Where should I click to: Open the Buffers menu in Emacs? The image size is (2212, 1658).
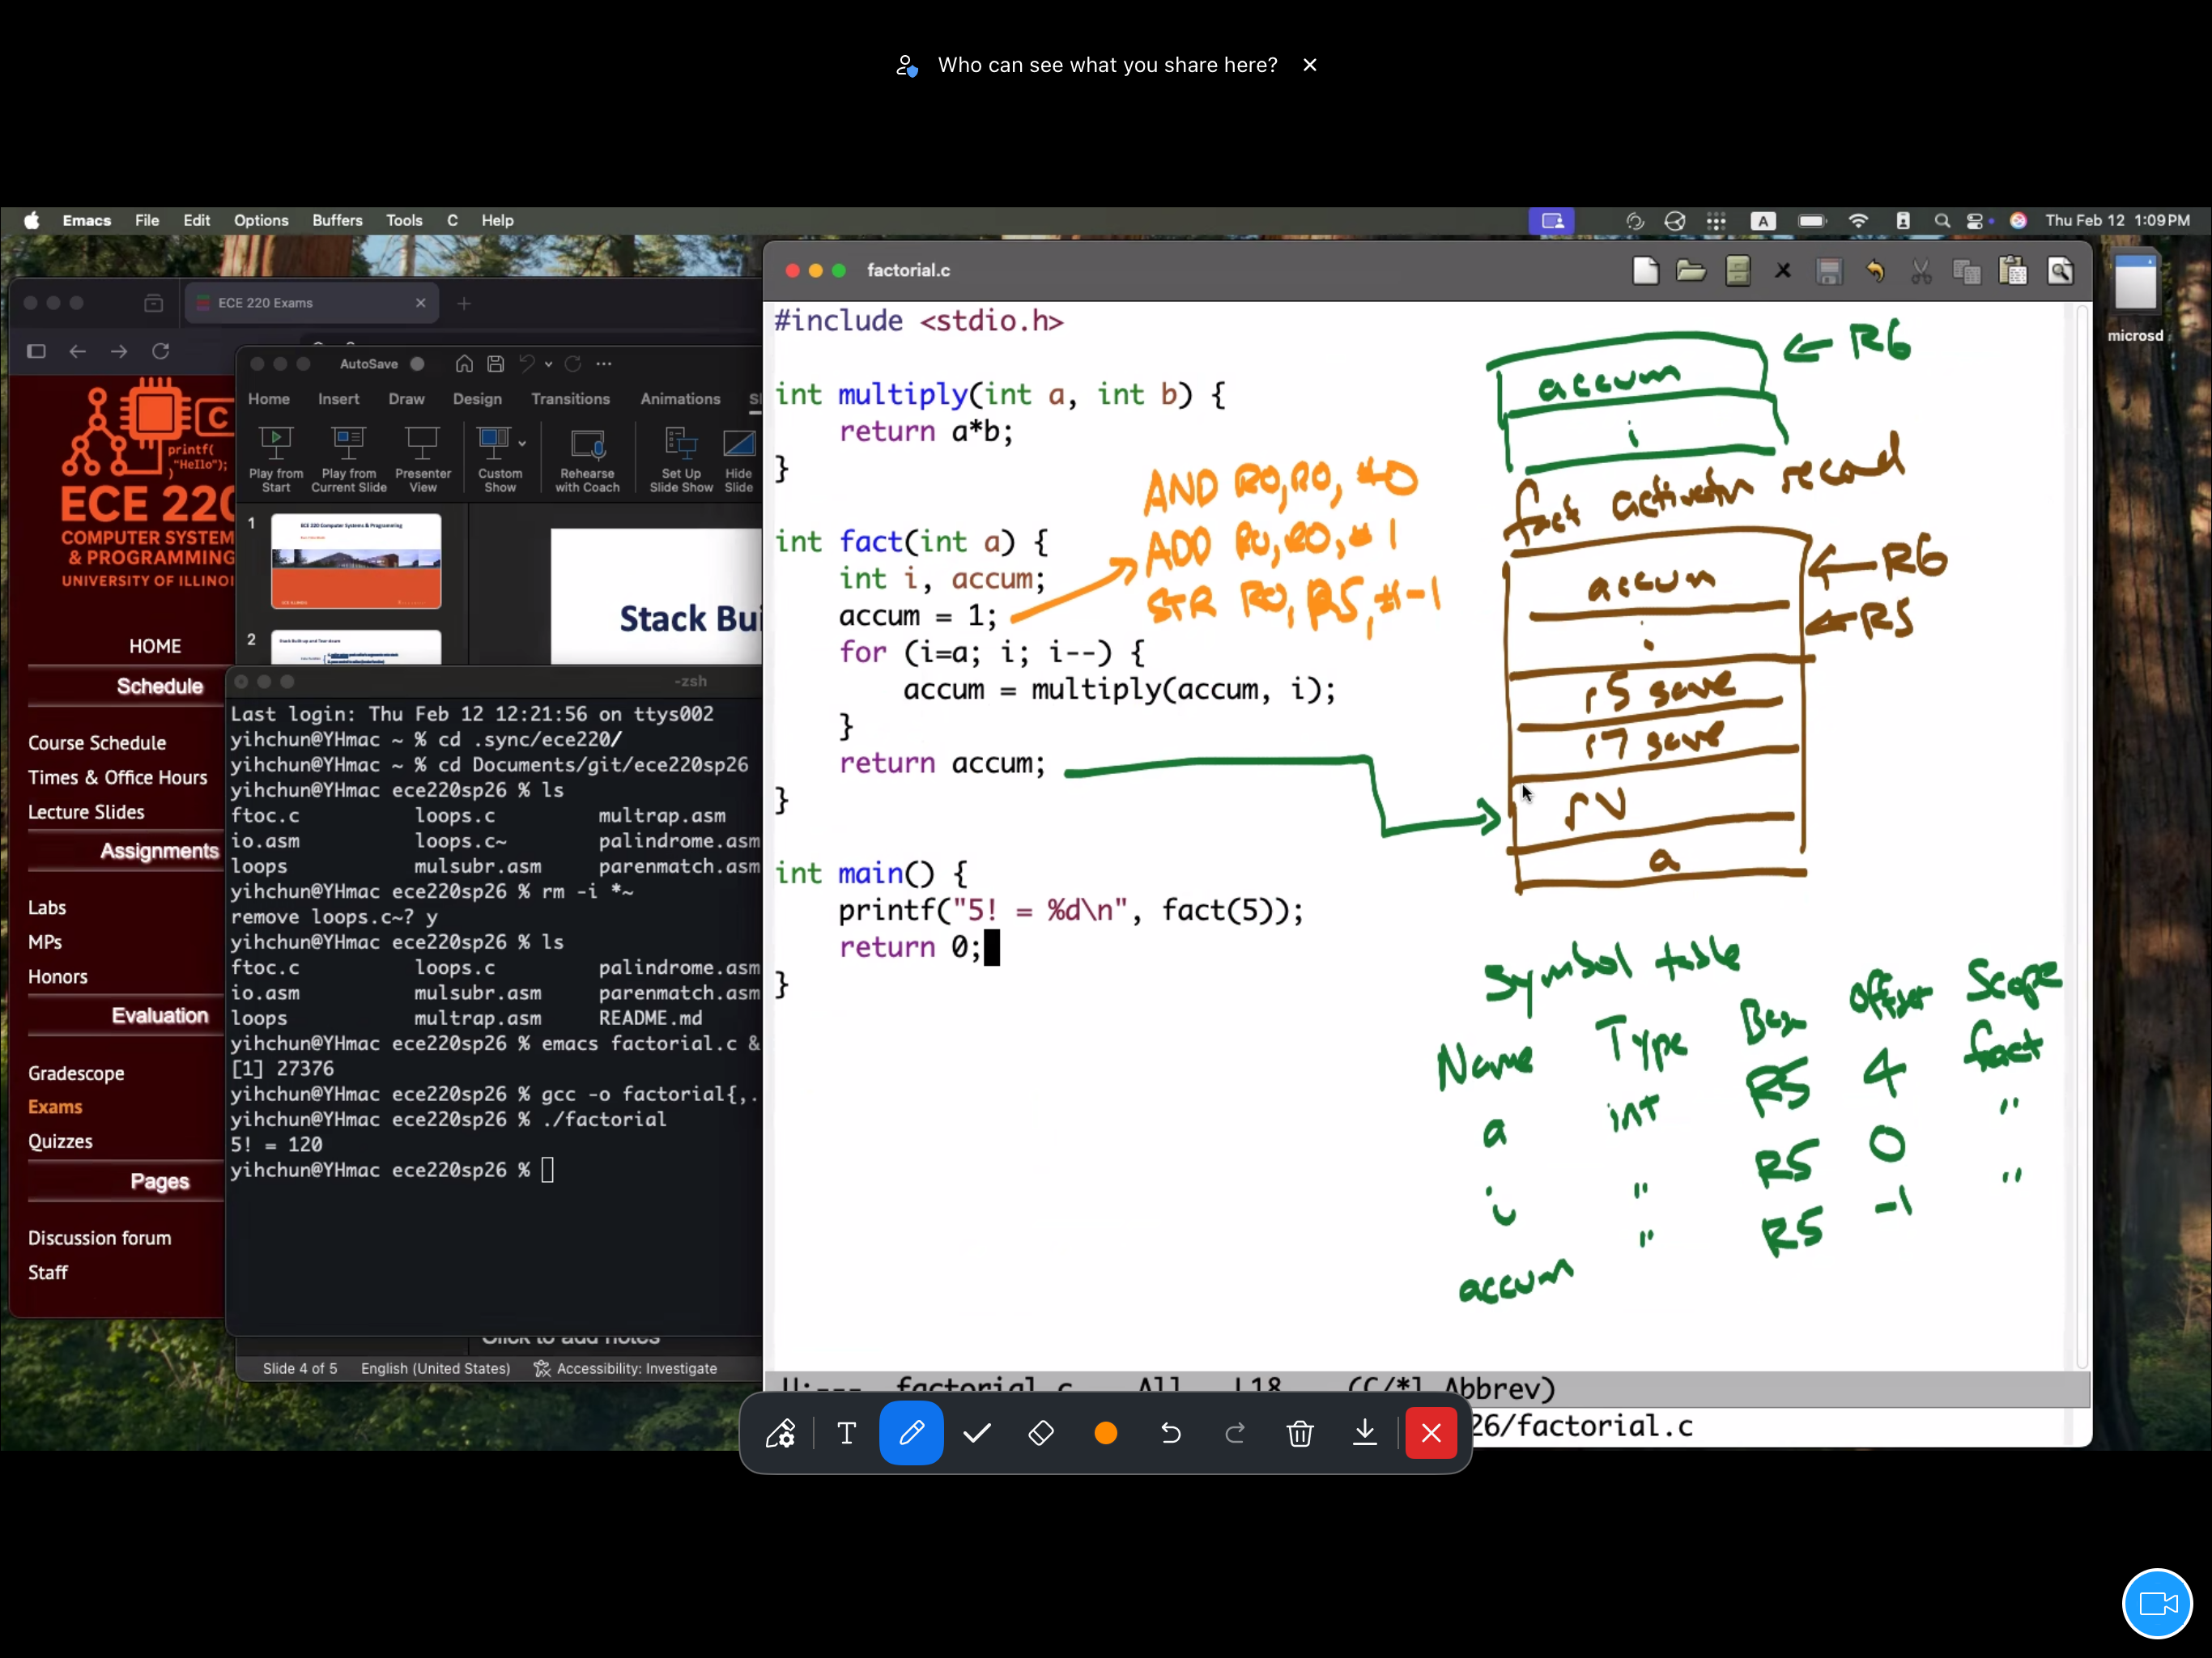click(x=337, y=220)
